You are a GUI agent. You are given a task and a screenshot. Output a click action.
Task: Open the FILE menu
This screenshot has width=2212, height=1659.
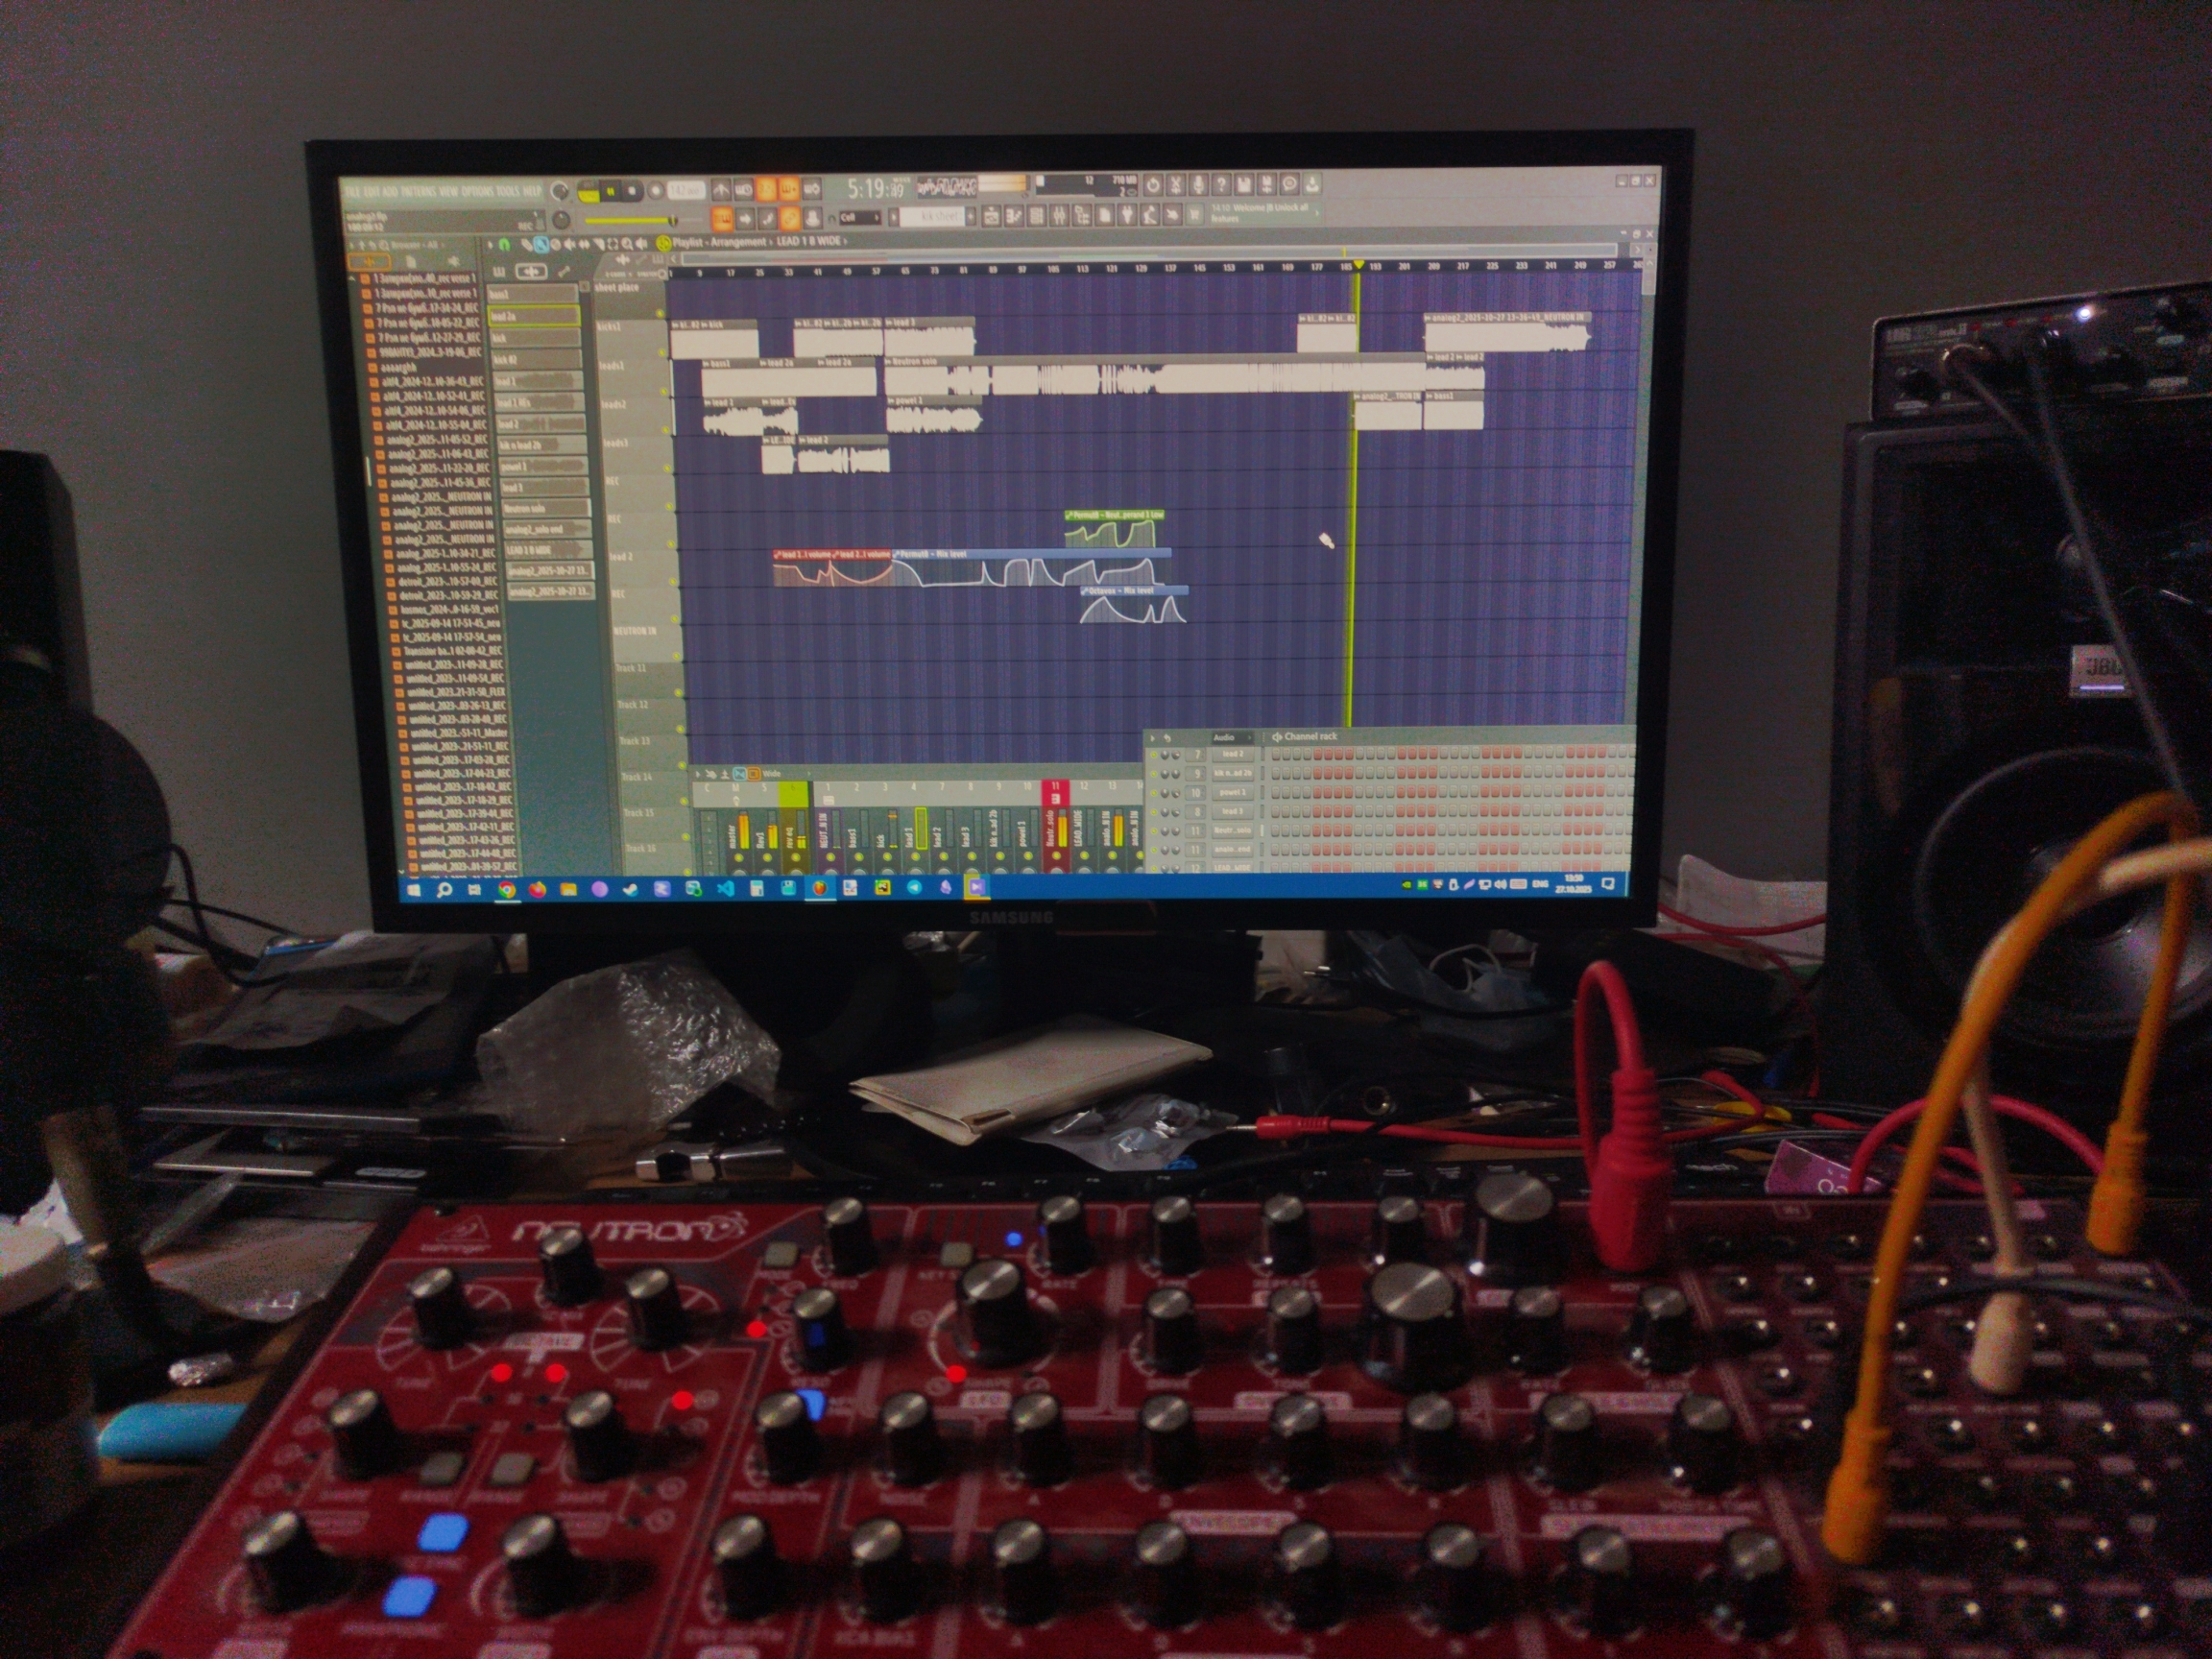pos(352,191)
